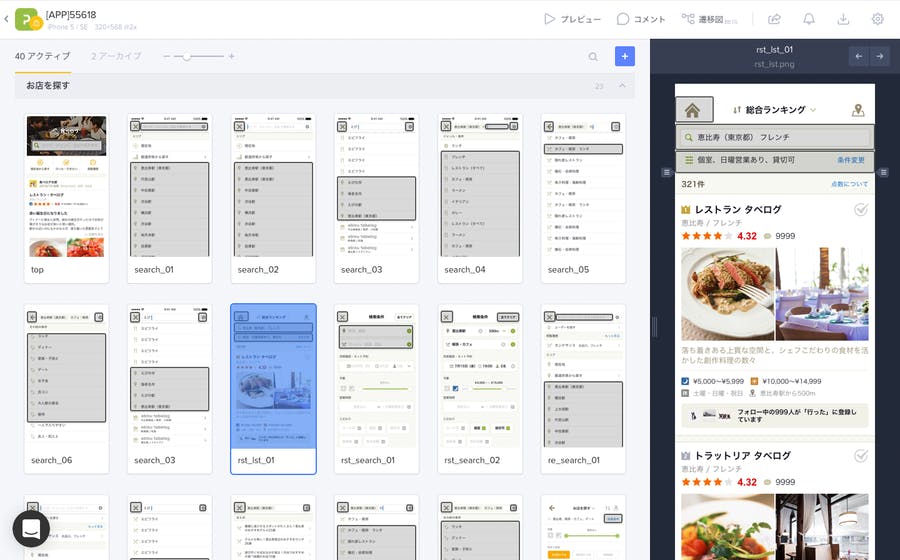Select the search_01 screen thumbnail
Image resolution: width=900 pixels, height=560 pixels.
(170, 198)
